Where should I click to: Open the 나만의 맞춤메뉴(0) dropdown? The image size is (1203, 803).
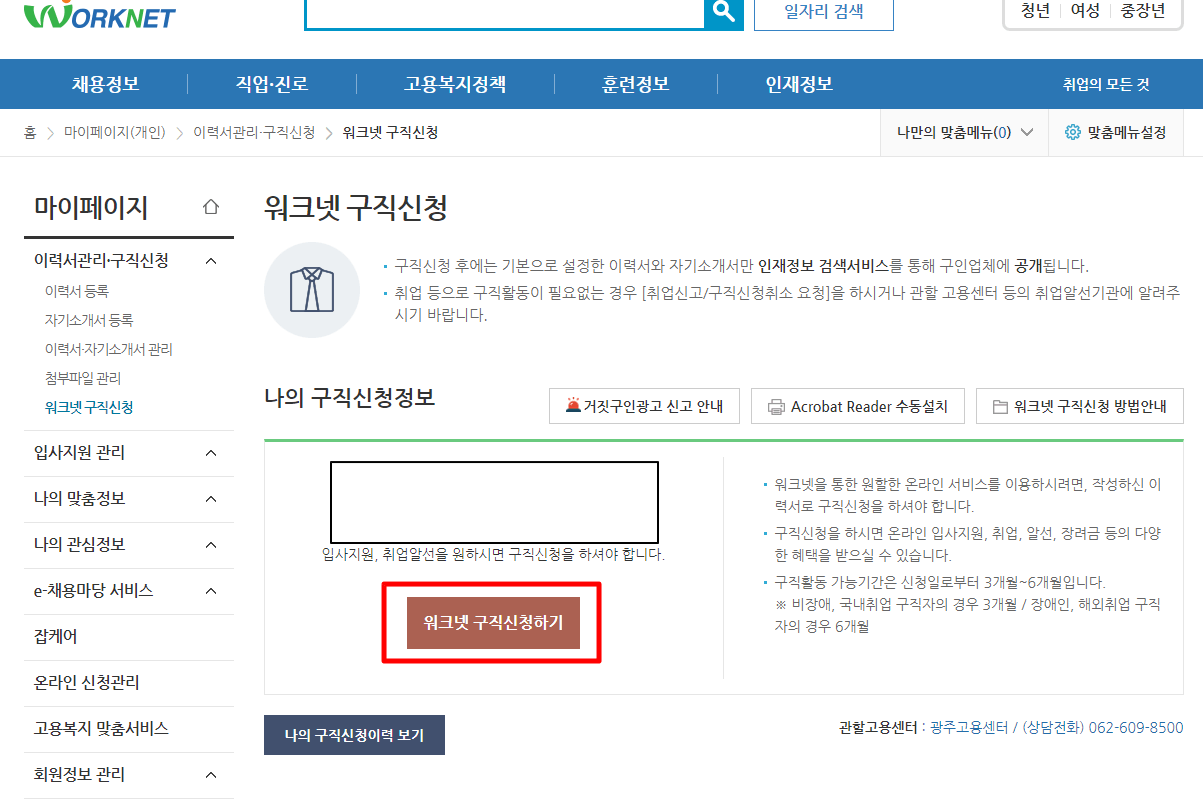tap(962, 132)
